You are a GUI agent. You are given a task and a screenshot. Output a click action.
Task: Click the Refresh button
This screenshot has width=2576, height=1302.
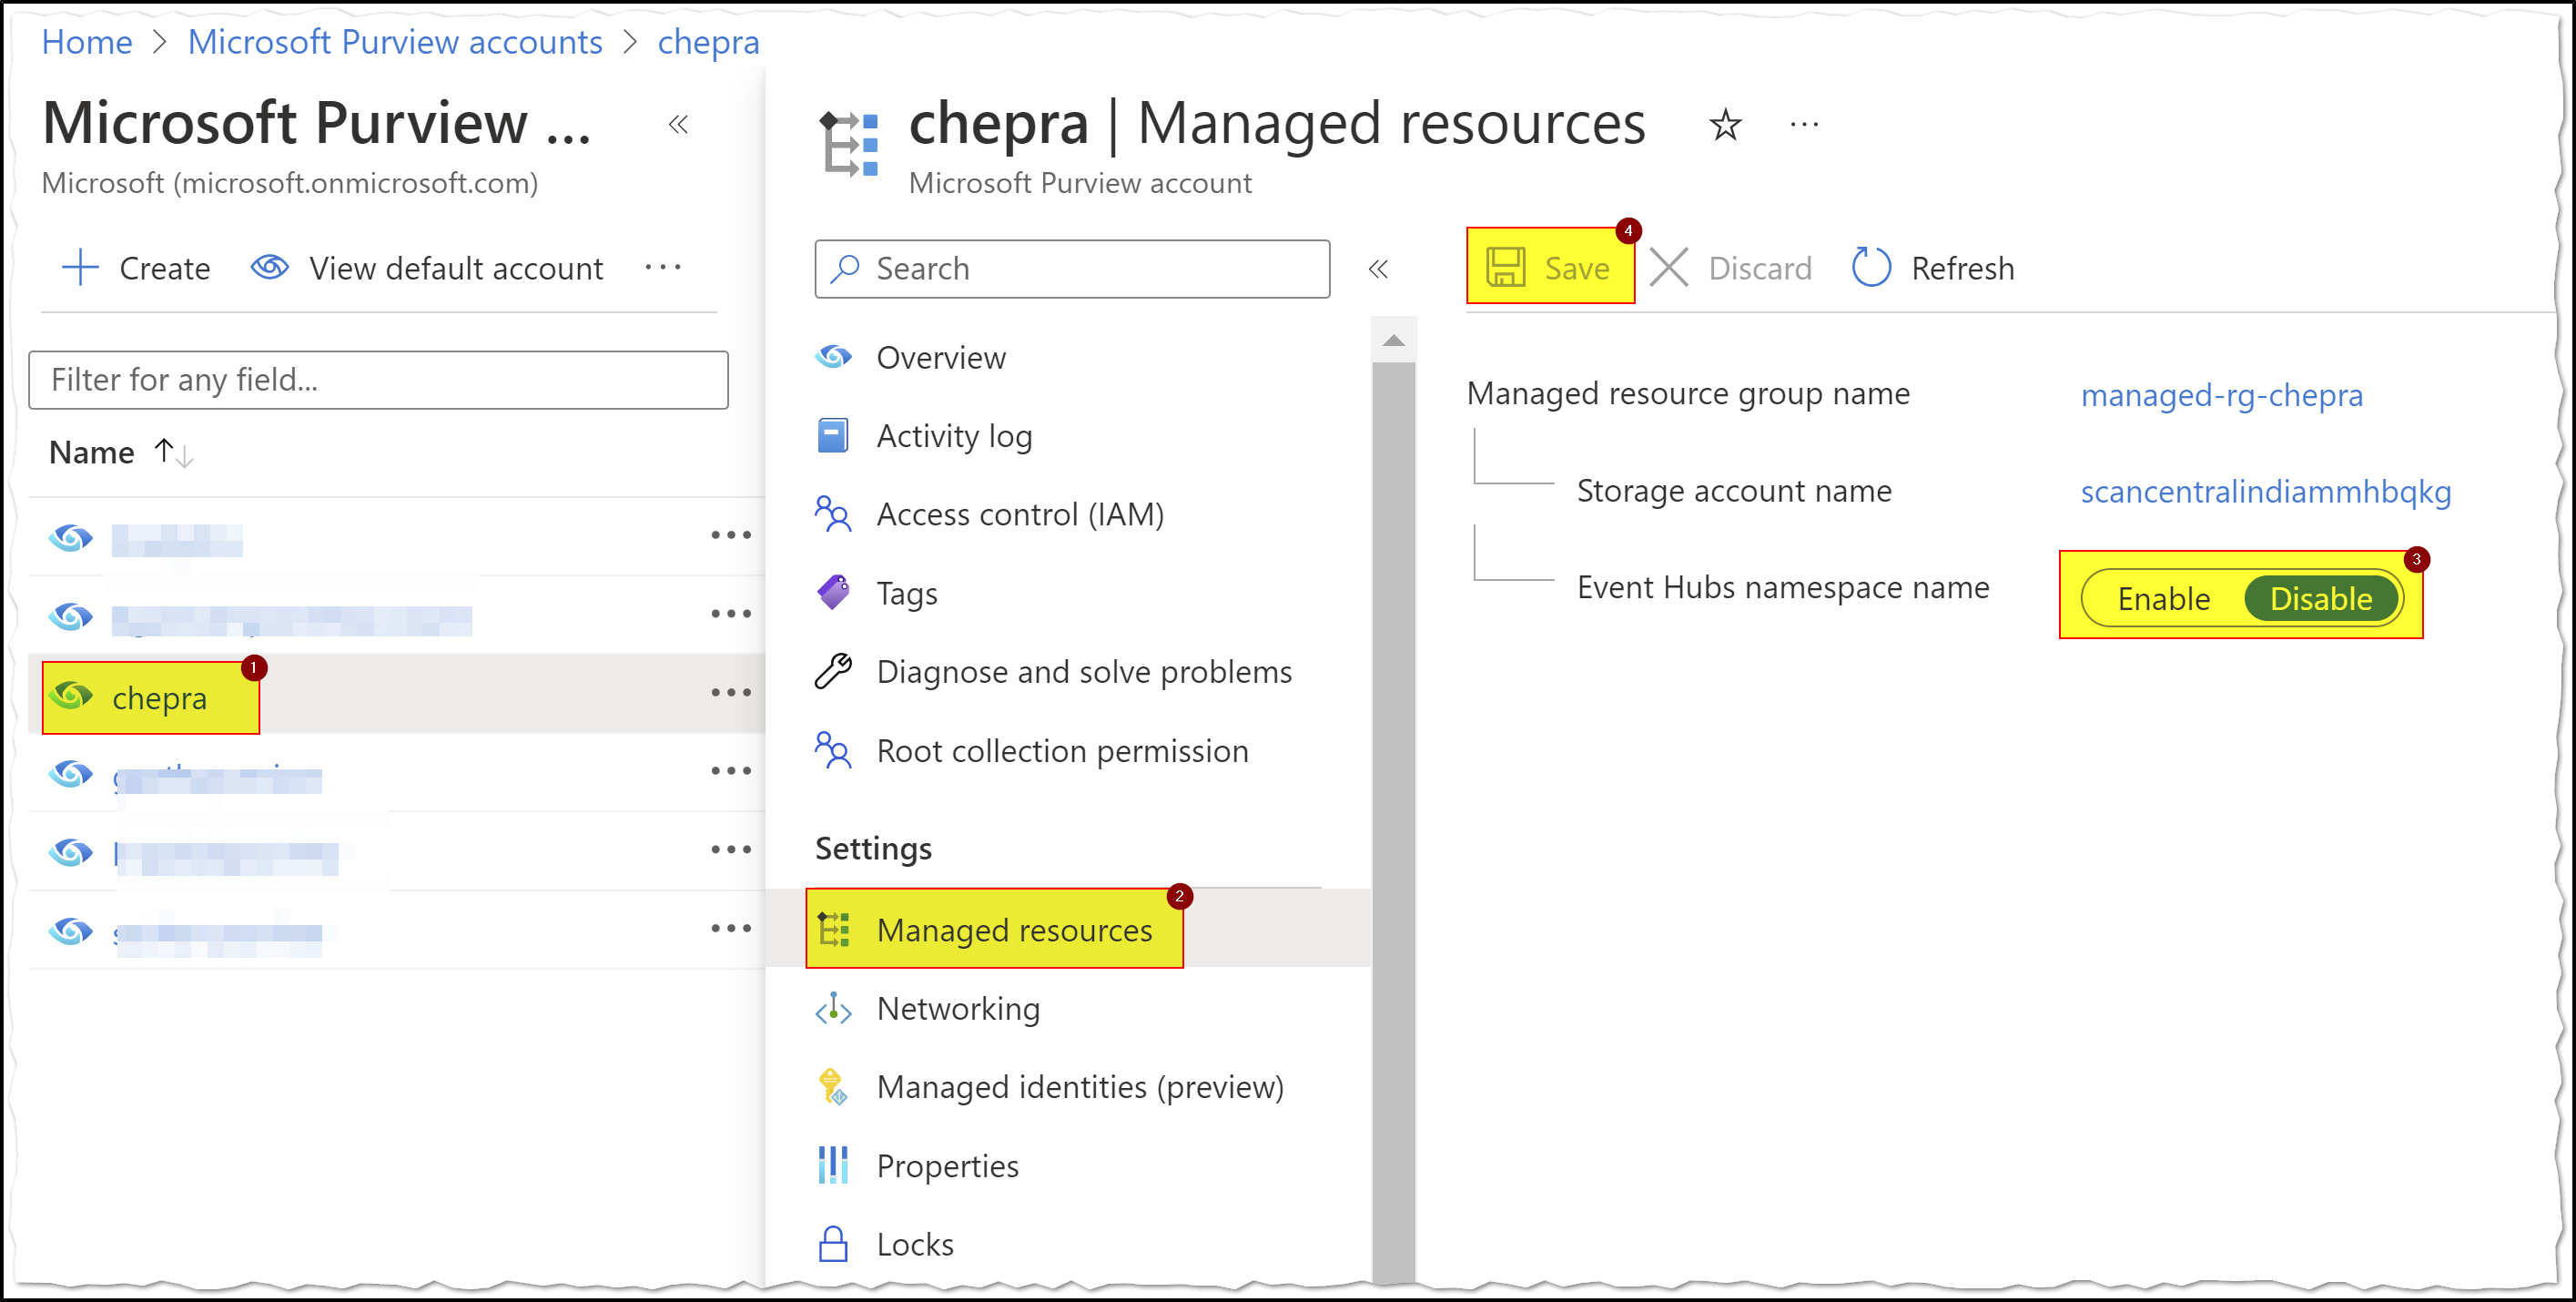tap(1932, 268)
